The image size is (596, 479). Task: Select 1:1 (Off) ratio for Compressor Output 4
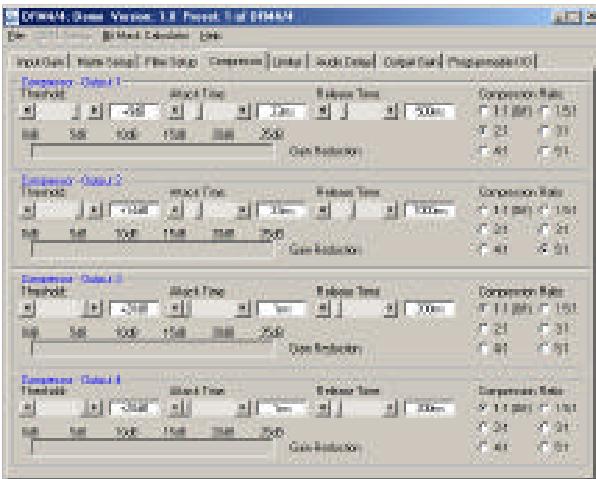pos(484,408)
